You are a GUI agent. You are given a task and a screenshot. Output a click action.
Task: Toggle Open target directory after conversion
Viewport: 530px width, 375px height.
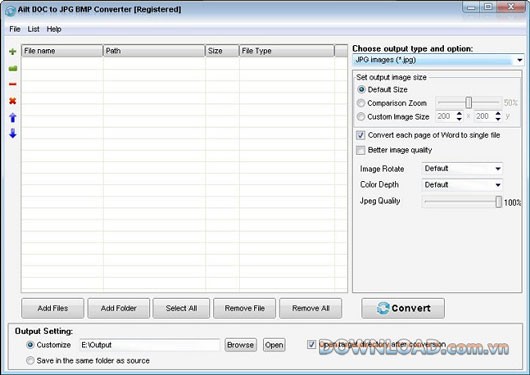click(x=311, y=345)
